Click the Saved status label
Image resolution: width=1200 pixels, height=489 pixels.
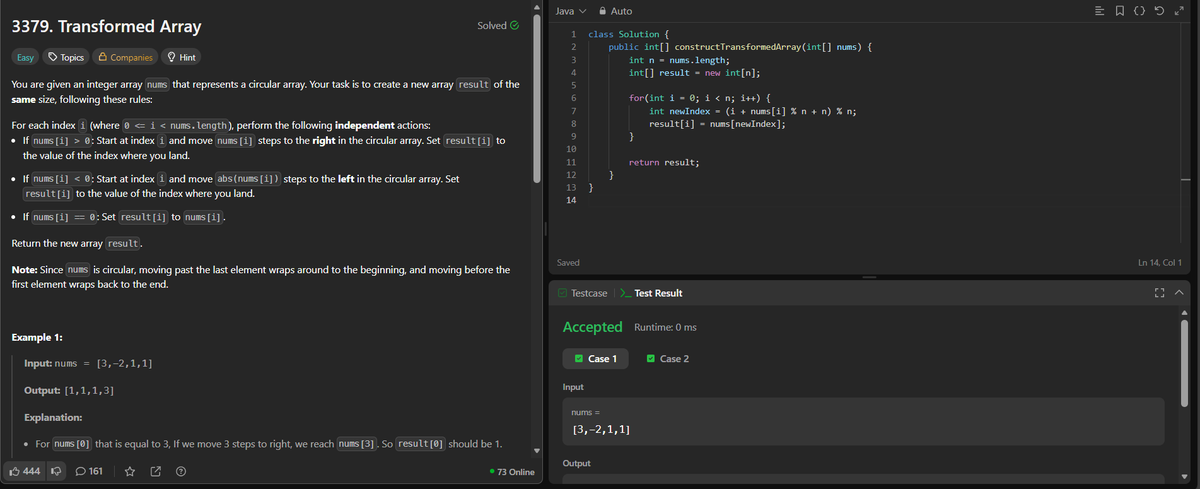[569, 263]
